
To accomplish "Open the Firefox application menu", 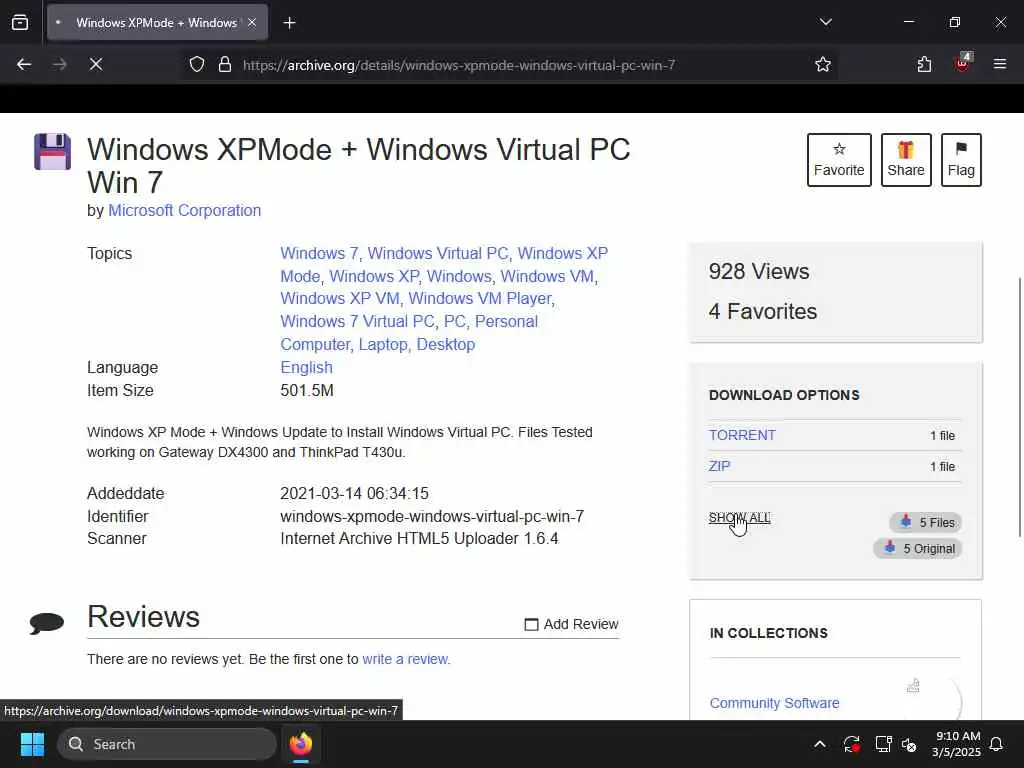I will (x=1000, y=65).
